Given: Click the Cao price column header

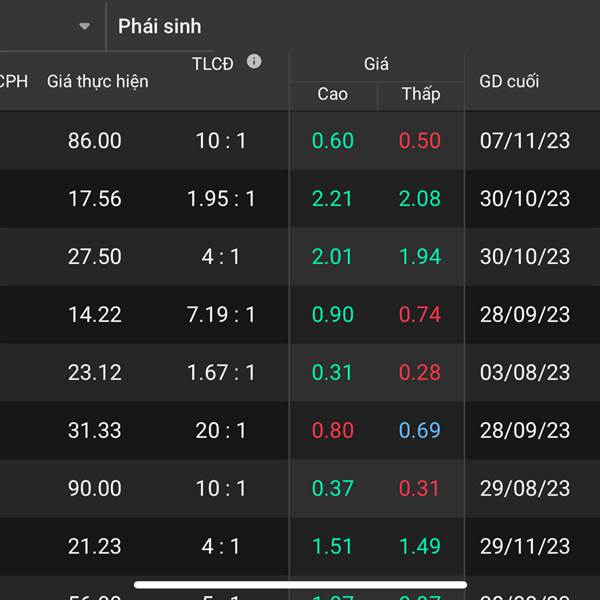Looking at the screenshot, I should point(333,95).
